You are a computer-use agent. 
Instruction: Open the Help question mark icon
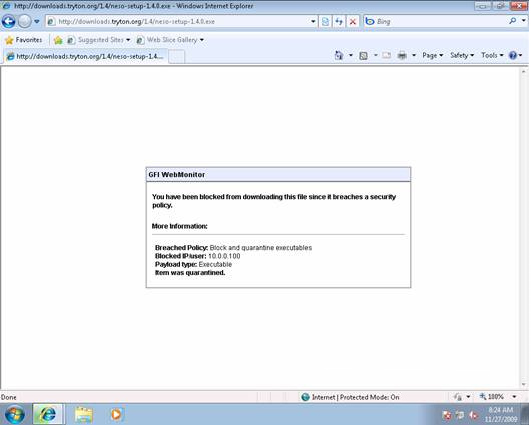513,55
